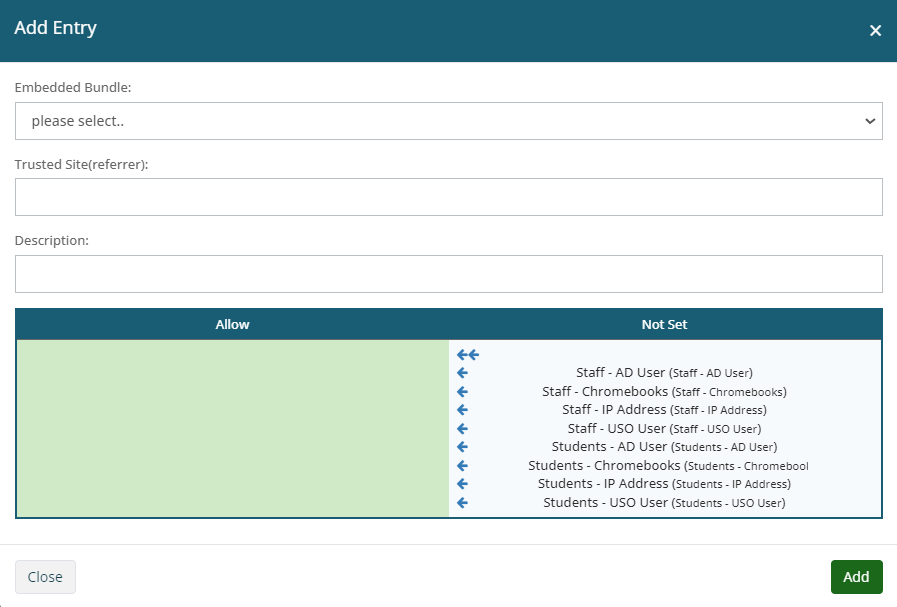Viewport: 897px width, 607px height.
Task: Click the arrow next to Students - AD User
Action: coord(462,447)
